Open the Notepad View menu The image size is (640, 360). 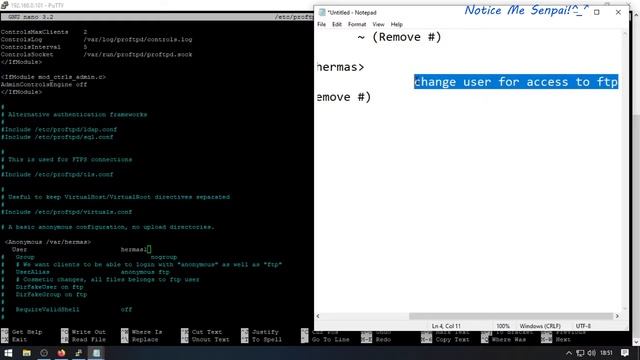click(x=378, y=24)
